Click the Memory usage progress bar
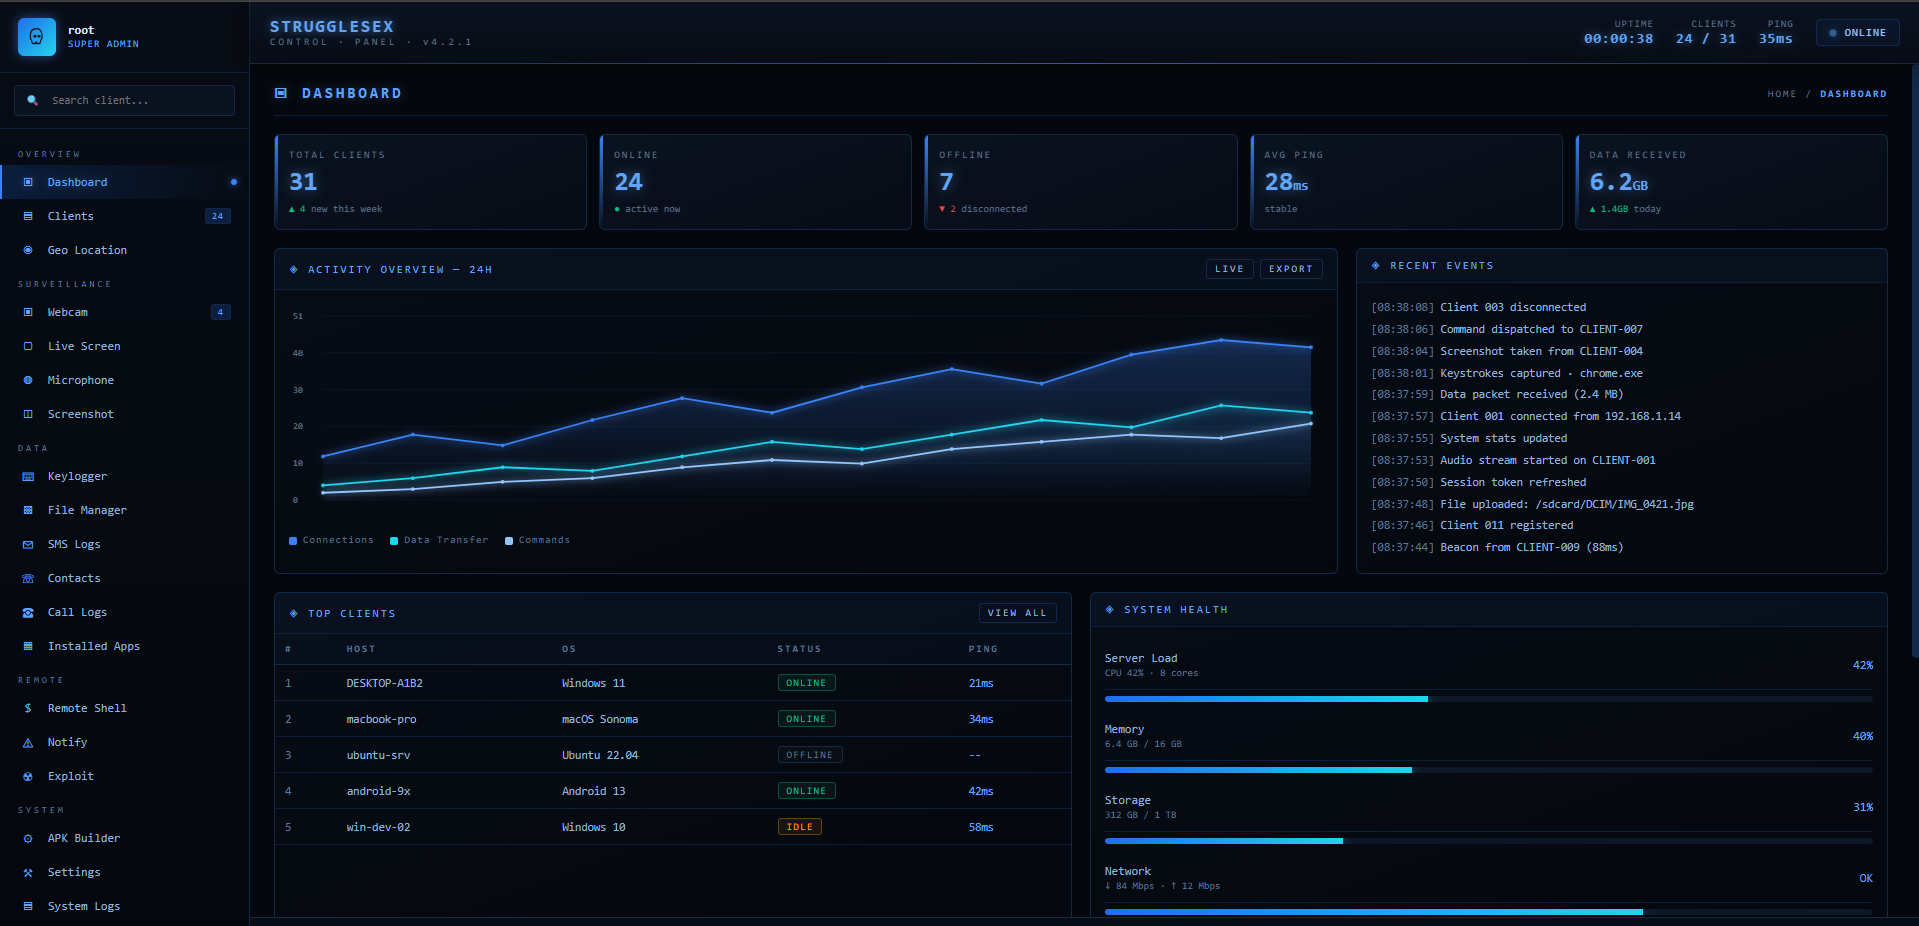 point(1488,770)
